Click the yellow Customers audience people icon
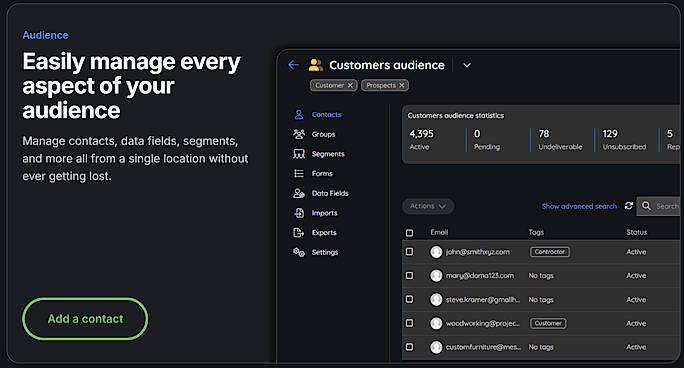 pos(316,65)
